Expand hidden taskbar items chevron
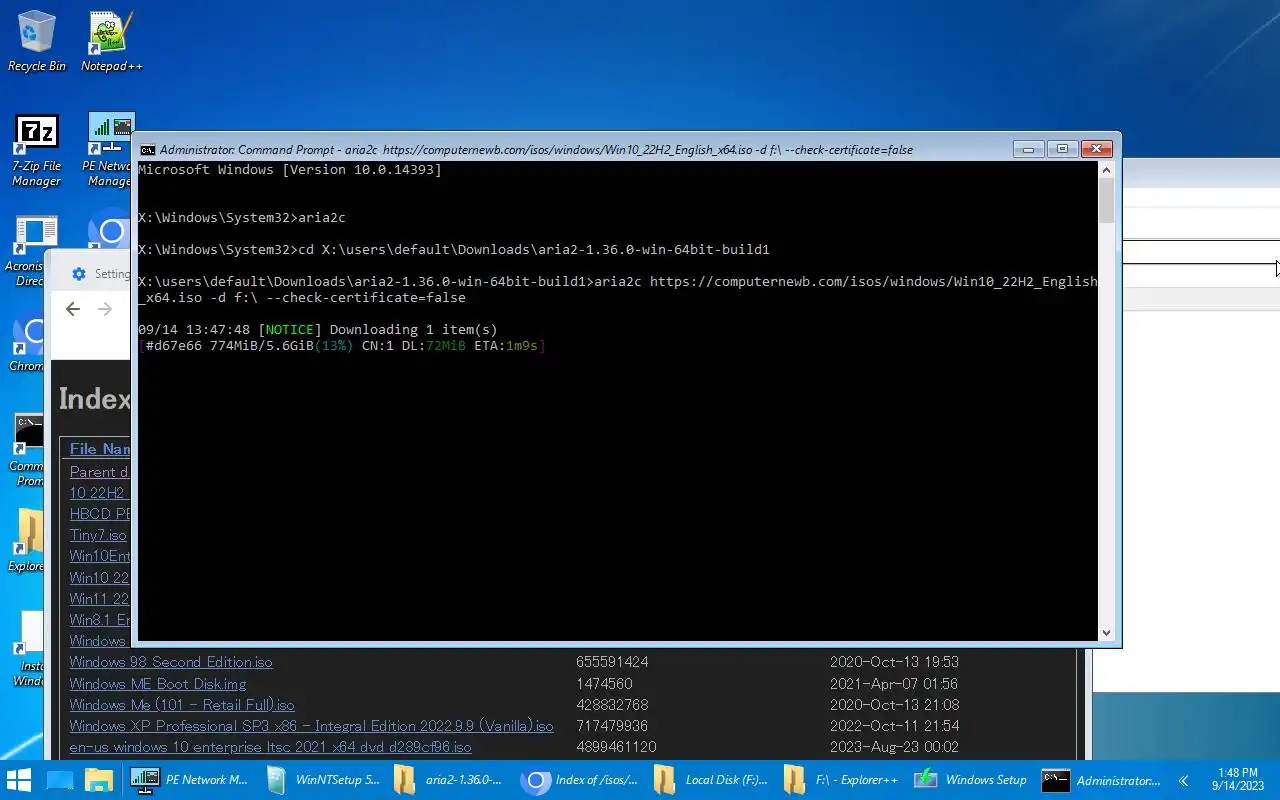This screenshot has width=1280, height=800. [1183, 780]
